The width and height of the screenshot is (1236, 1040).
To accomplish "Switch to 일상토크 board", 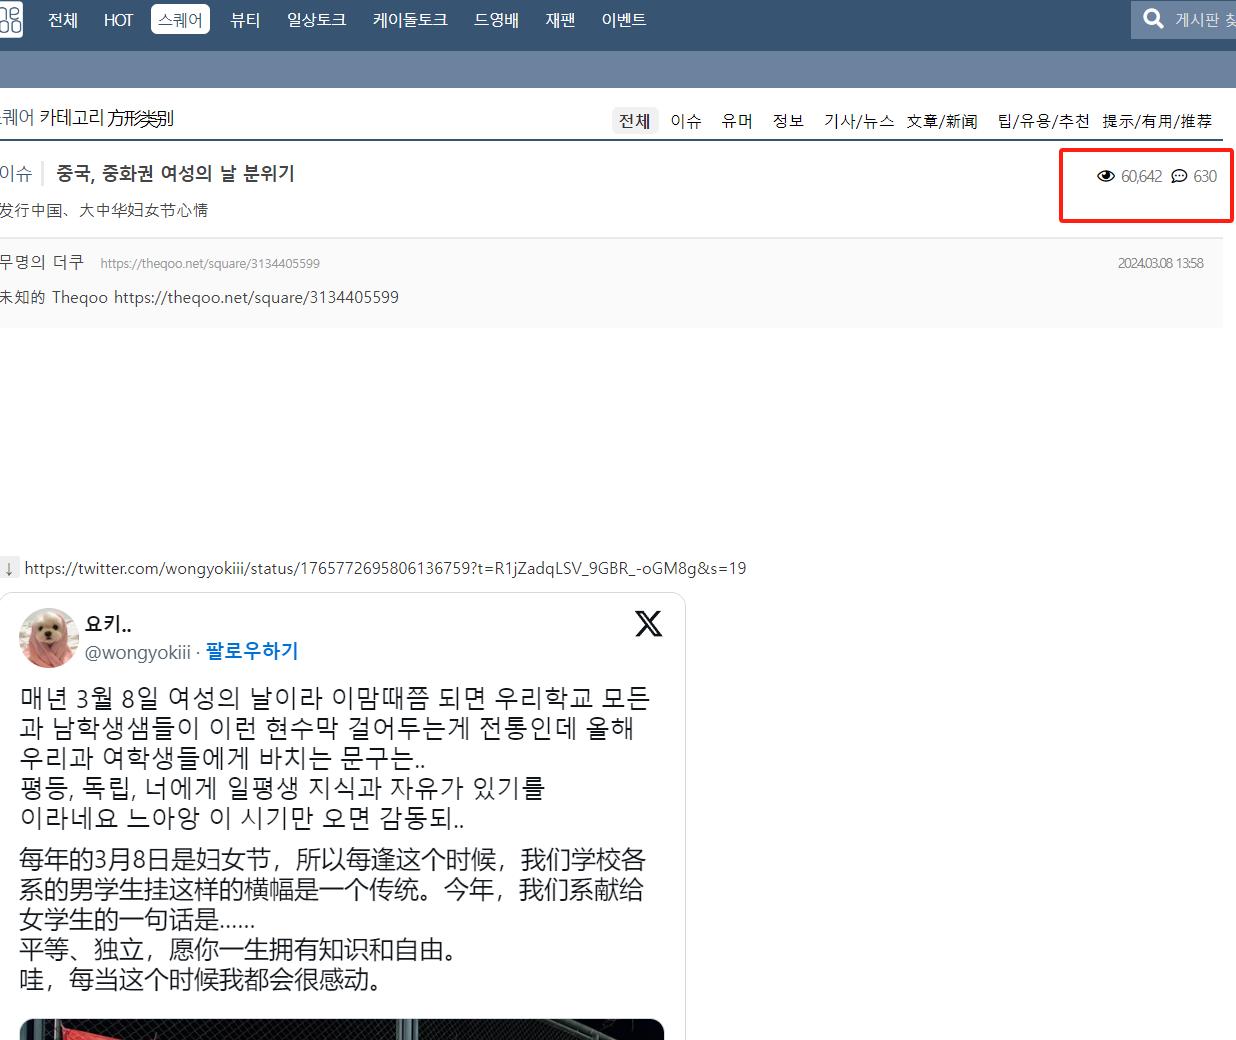I will coord(316,20).
